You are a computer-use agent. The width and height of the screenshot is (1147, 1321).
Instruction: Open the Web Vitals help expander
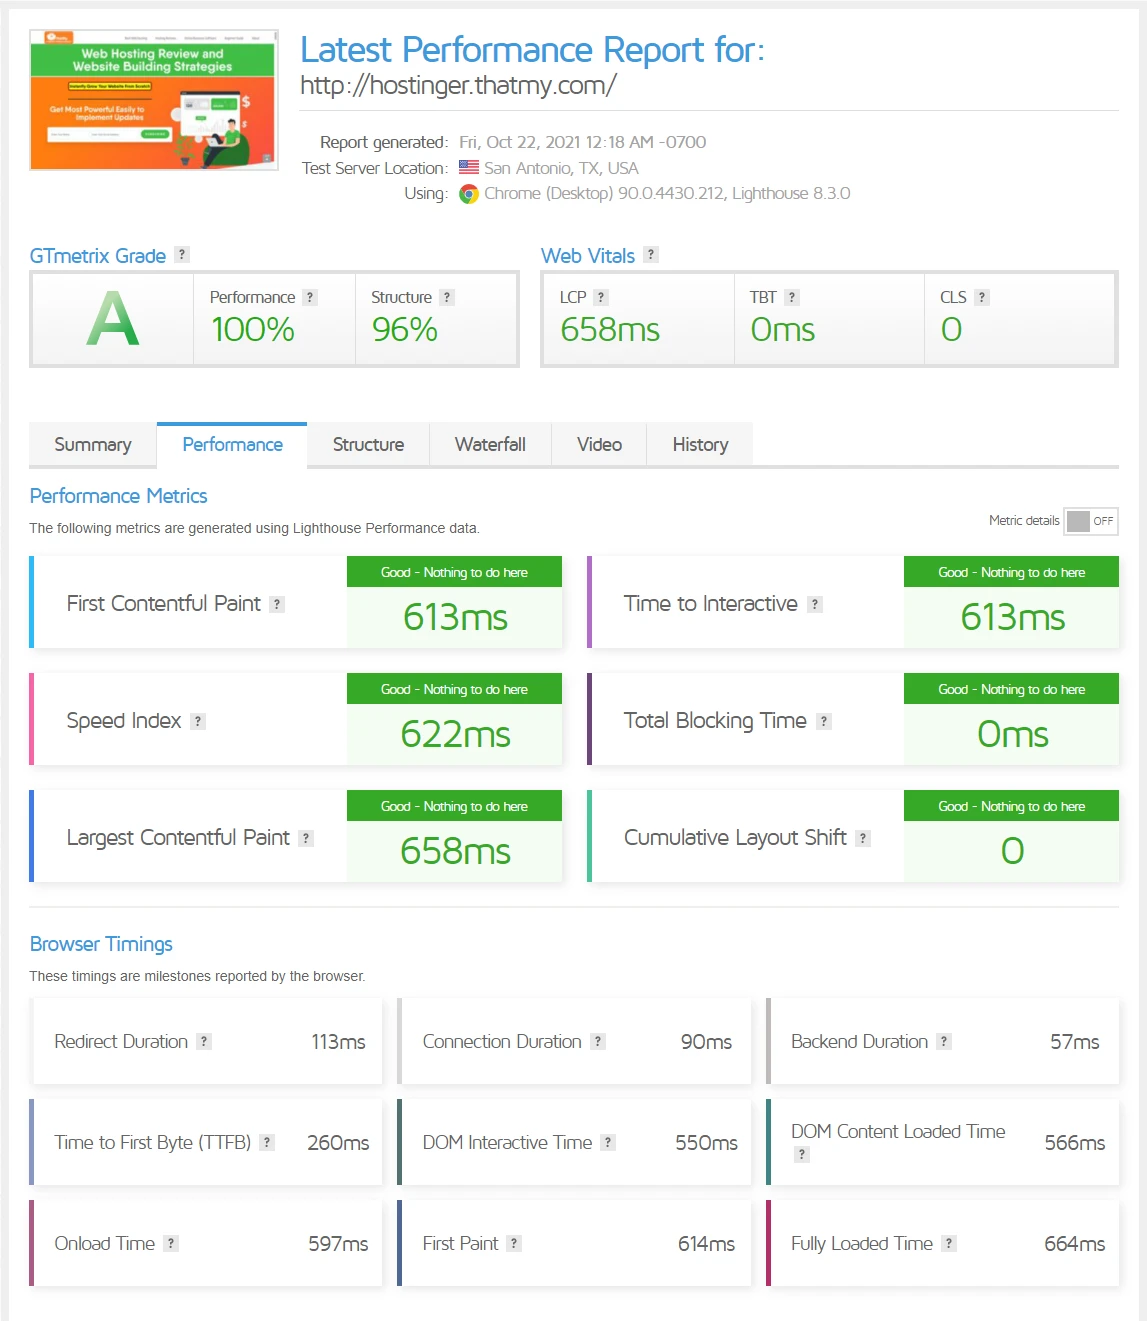click(651, 254)
